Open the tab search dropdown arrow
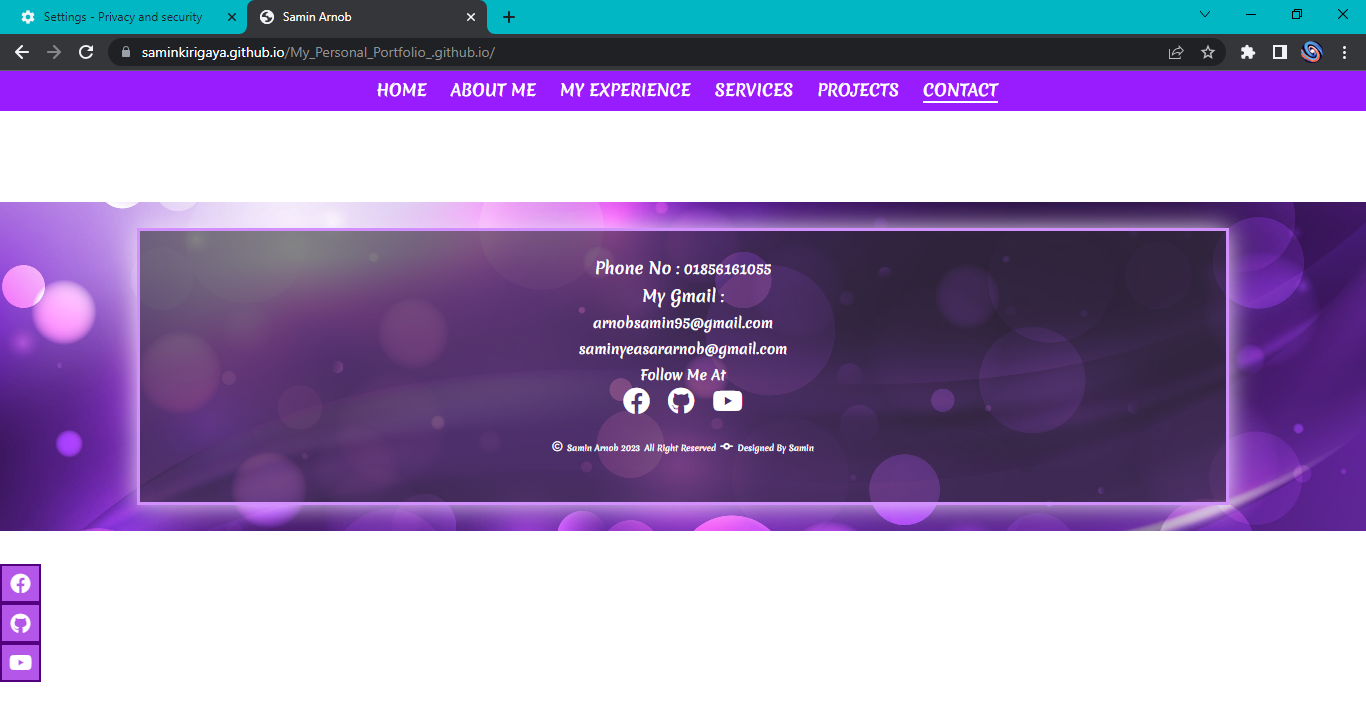 1205,15
